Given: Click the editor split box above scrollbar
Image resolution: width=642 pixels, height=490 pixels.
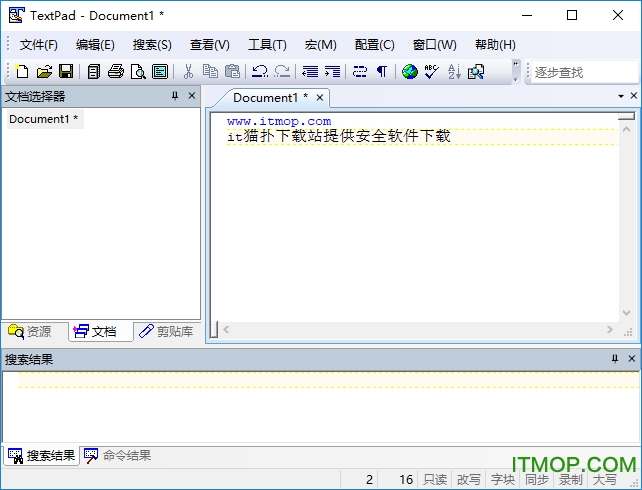Looking at the screenshot, I should [x=626, y=117].
